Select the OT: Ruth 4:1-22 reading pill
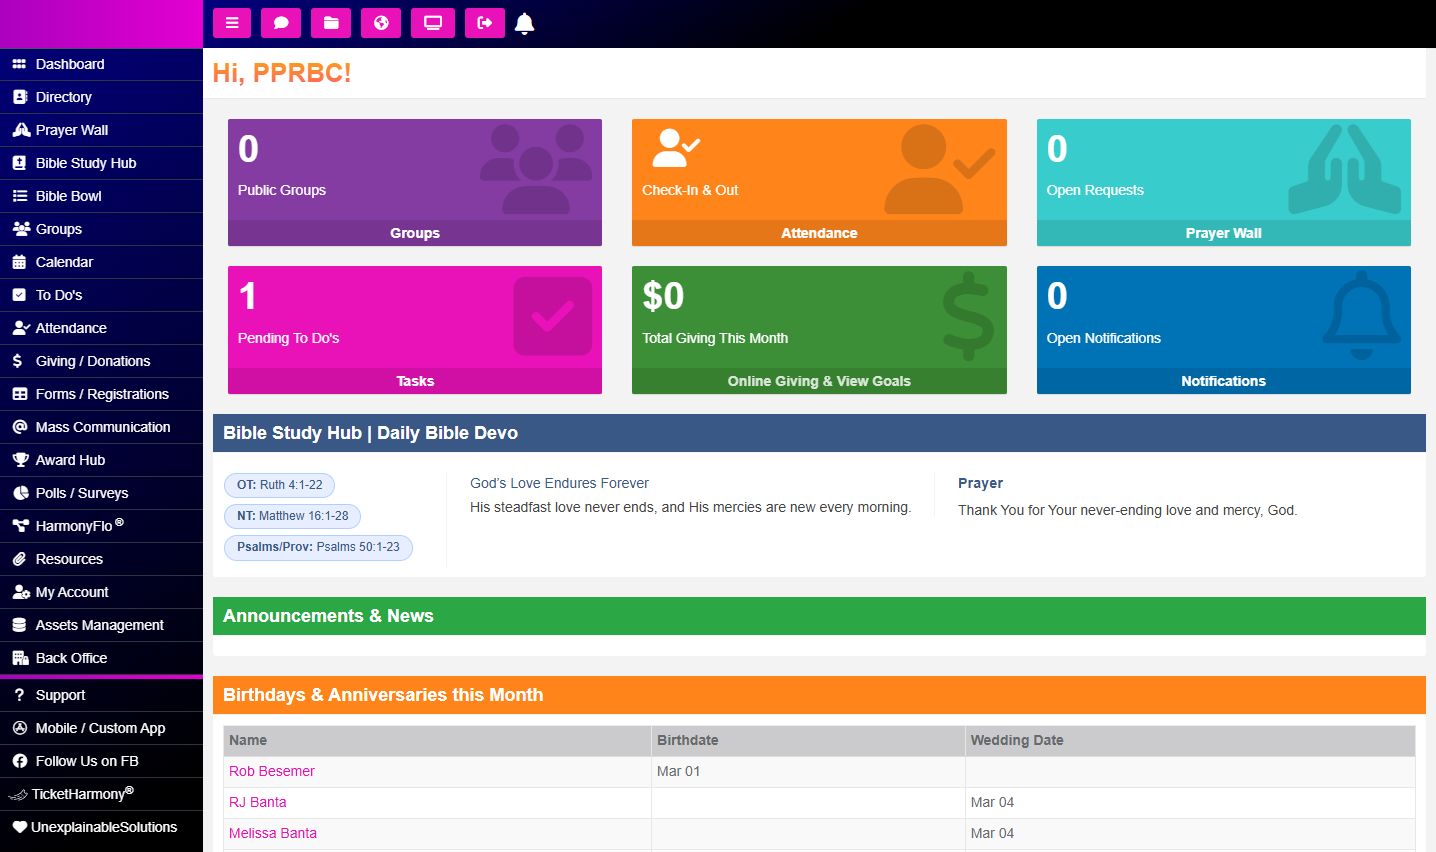This screenshot has width=1436, height=852. point(280,485)
